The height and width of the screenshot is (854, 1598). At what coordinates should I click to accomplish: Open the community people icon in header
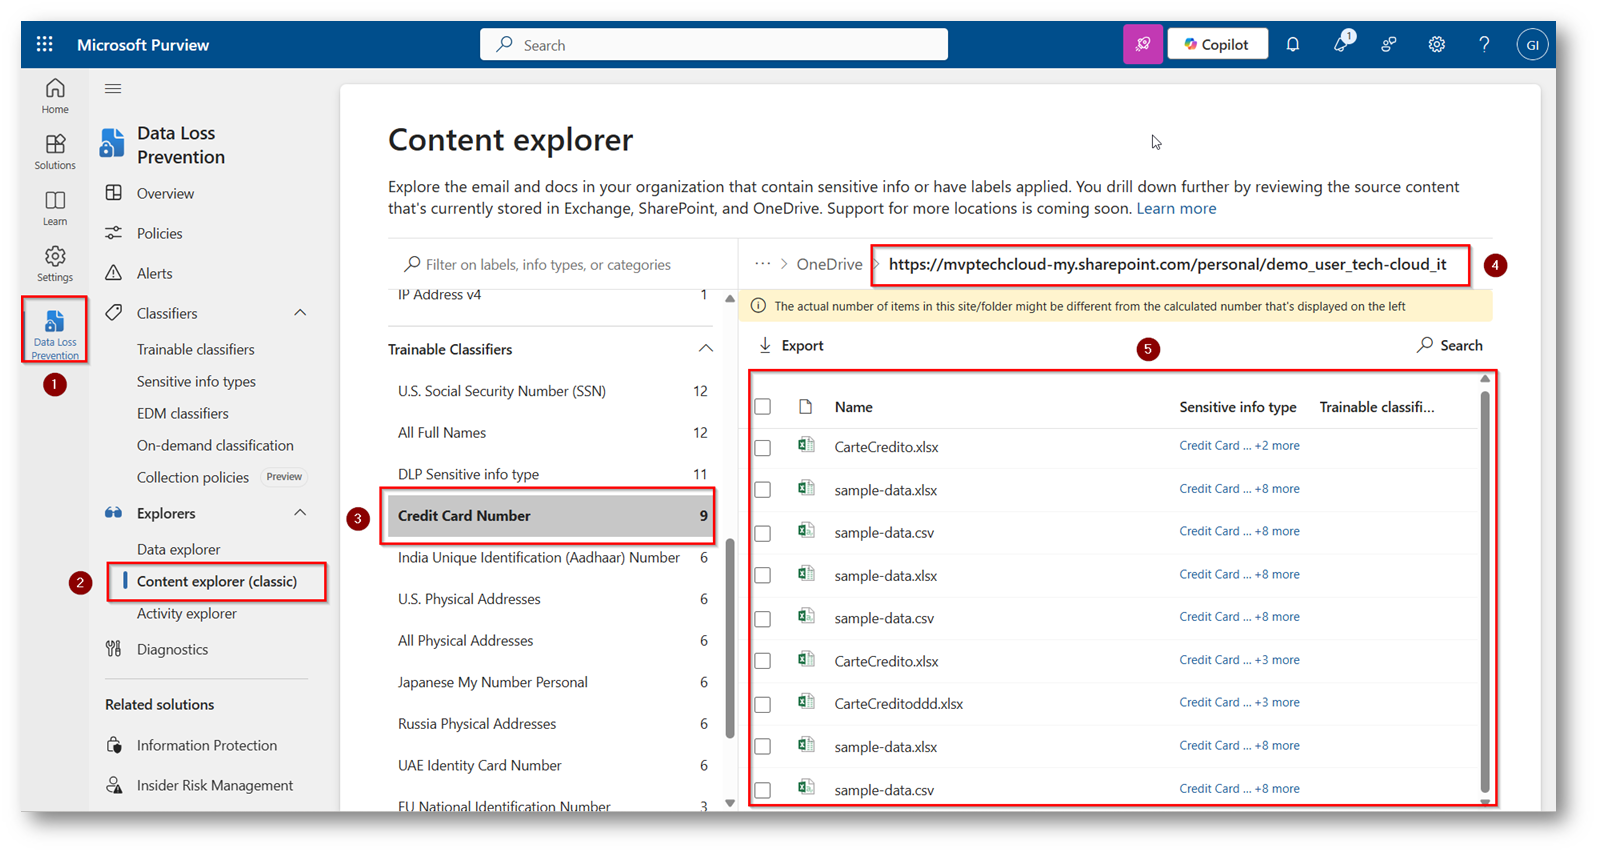coord(1389,44)
